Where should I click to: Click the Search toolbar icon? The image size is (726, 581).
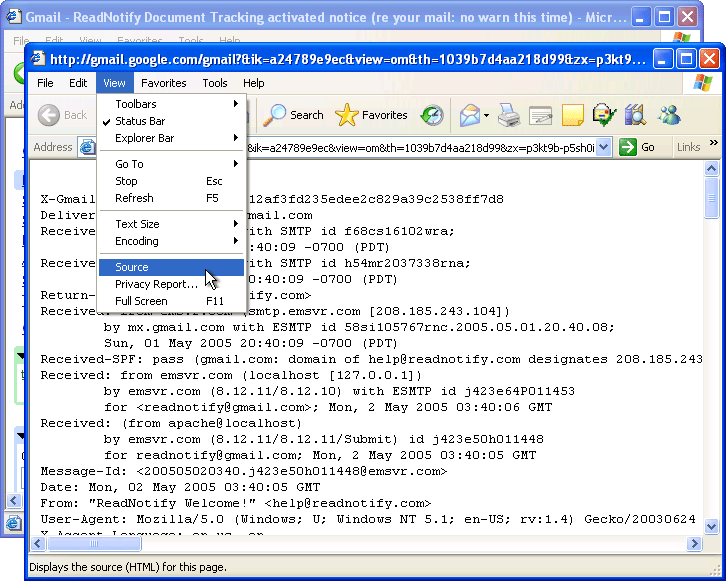[x=293, y=115]
